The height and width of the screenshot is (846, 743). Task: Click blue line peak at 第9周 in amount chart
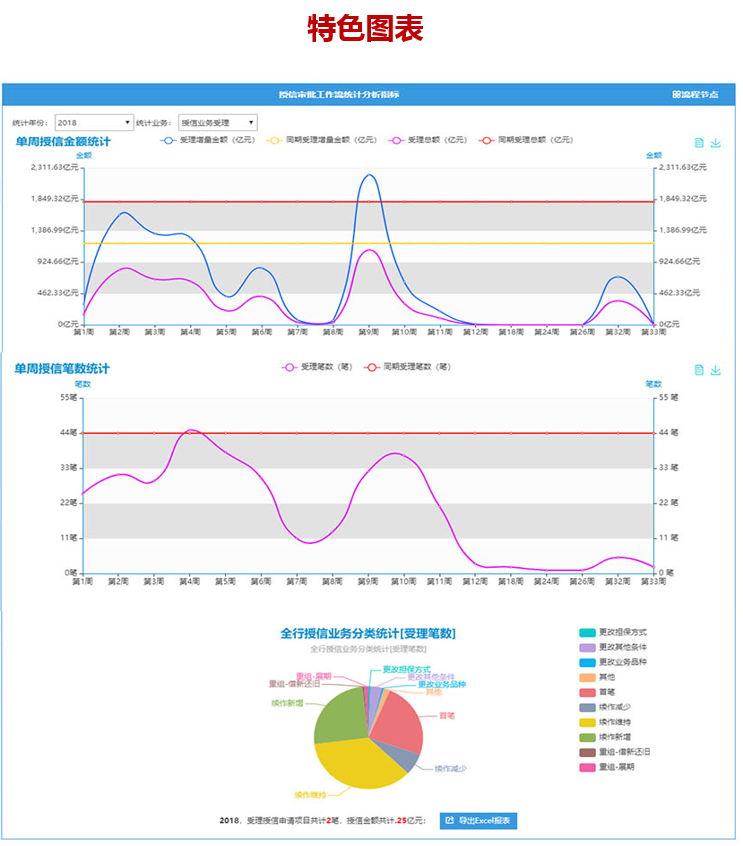pos(369,175)
